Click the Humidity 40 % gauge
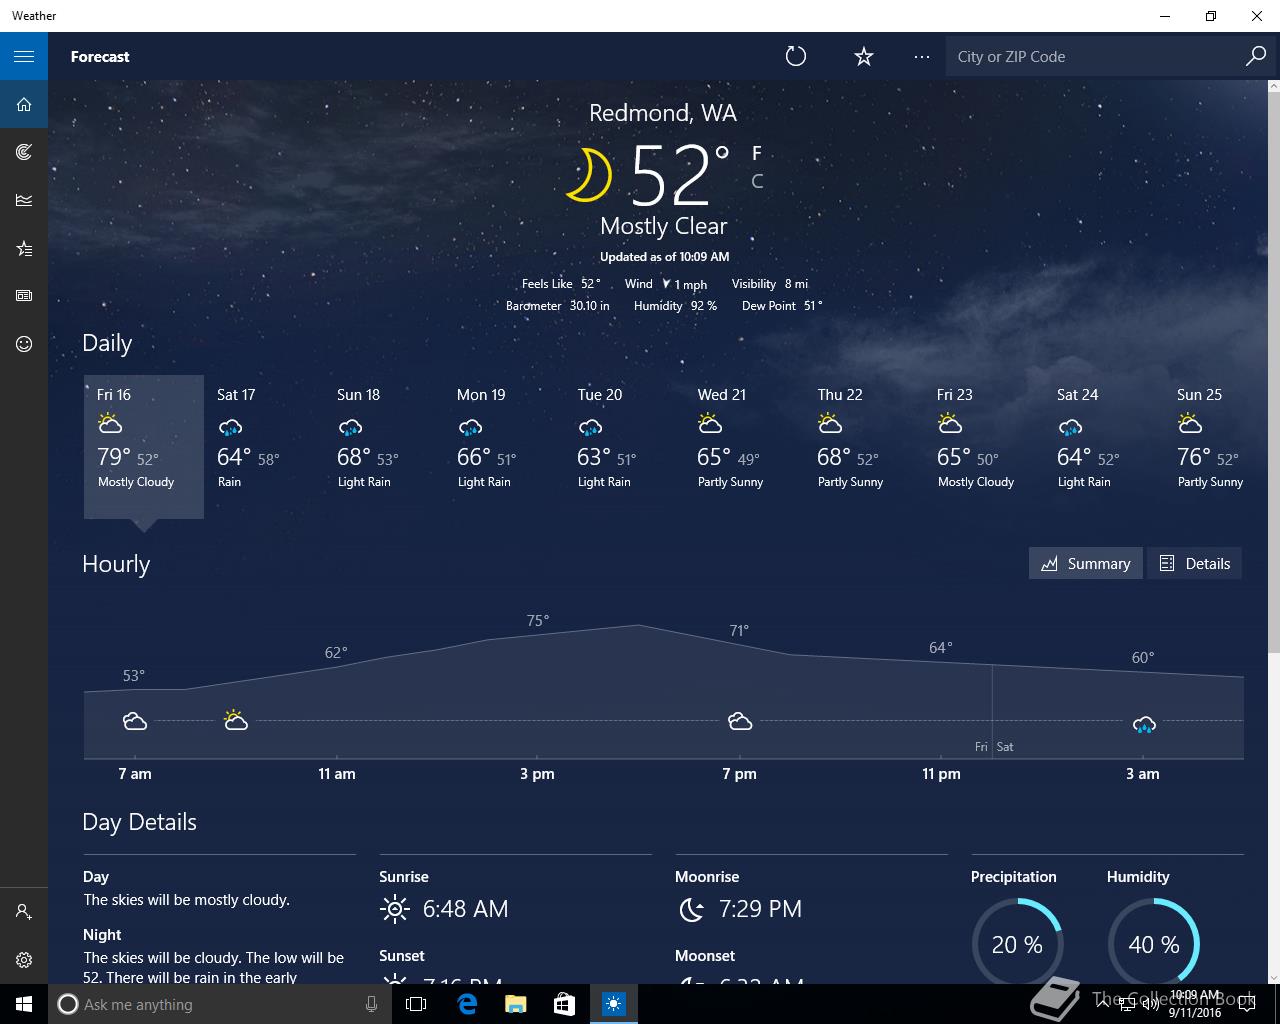Screen dimensions: 1280x1024 [x=1154, y=944]
